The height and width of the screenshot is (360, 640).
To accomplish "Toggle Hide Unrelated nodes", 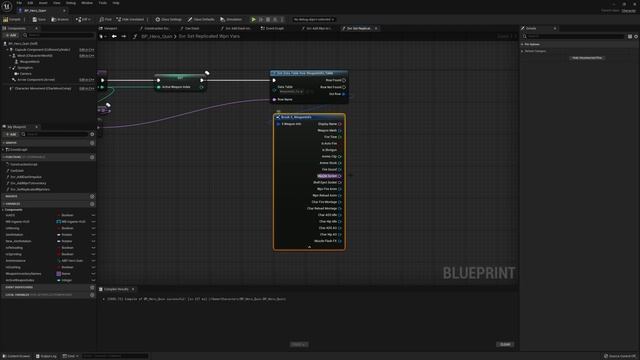I will [130, 19].
